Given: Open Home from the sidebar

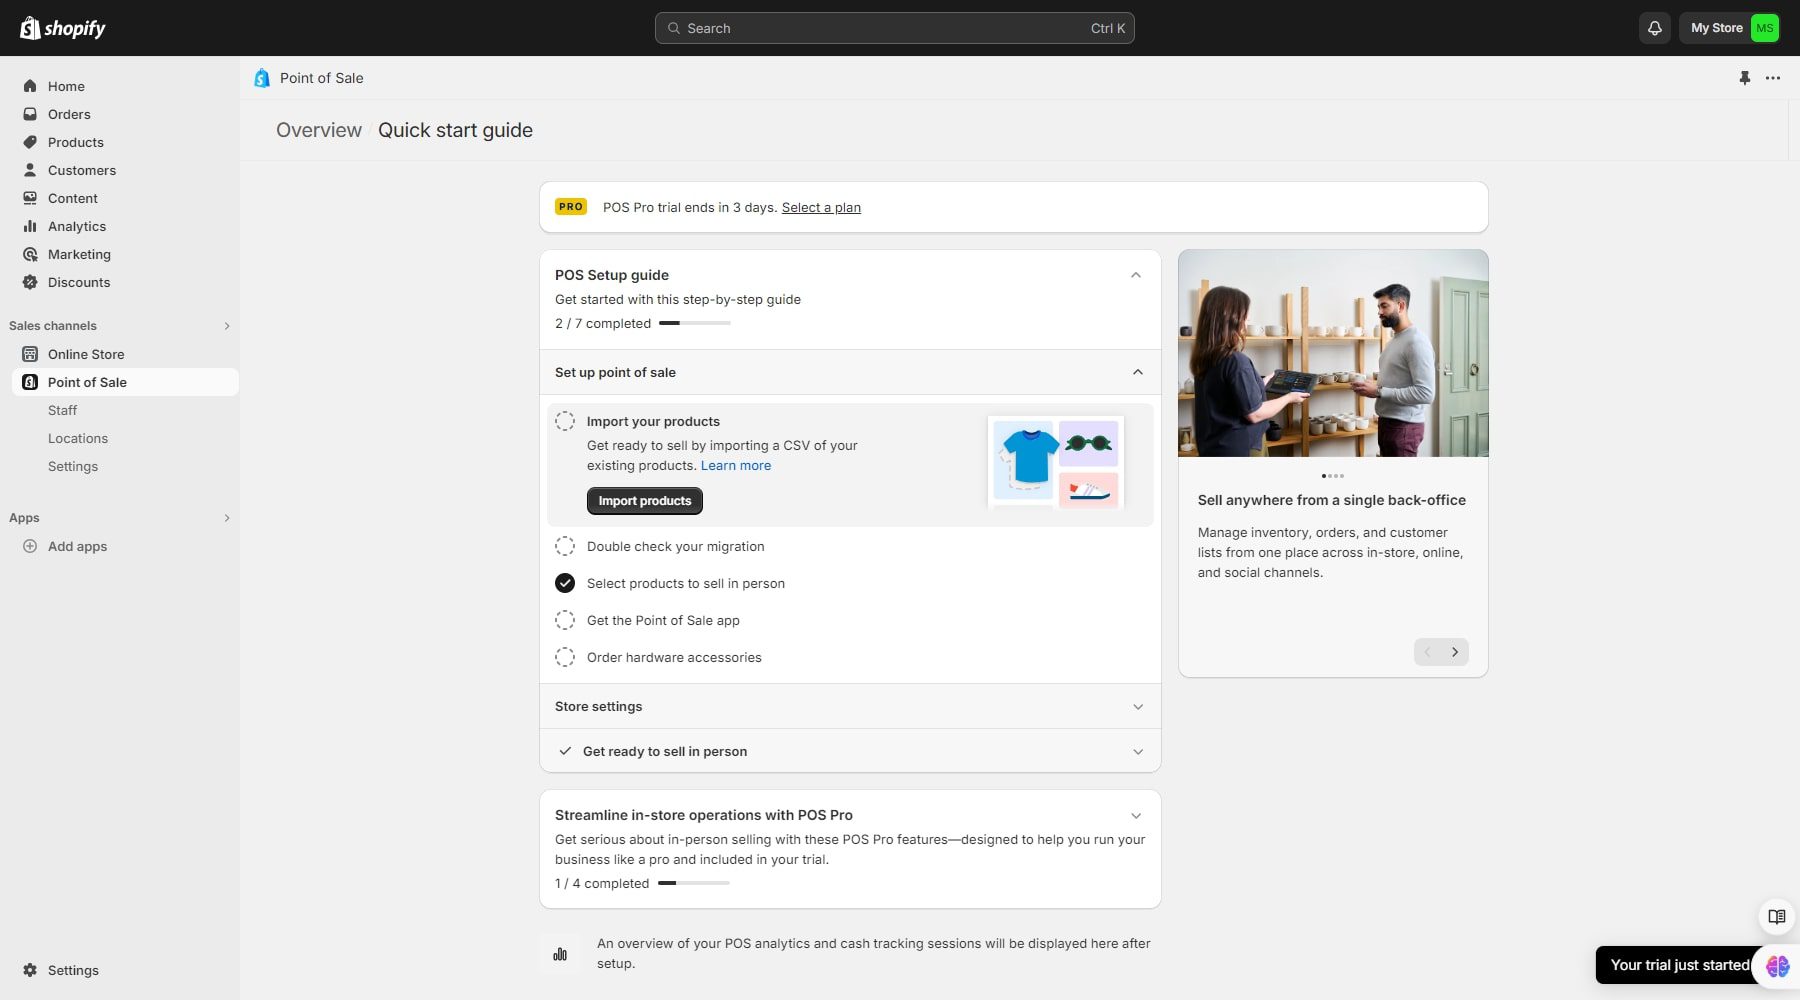Looking at the screenshot, I should [66, 86].
